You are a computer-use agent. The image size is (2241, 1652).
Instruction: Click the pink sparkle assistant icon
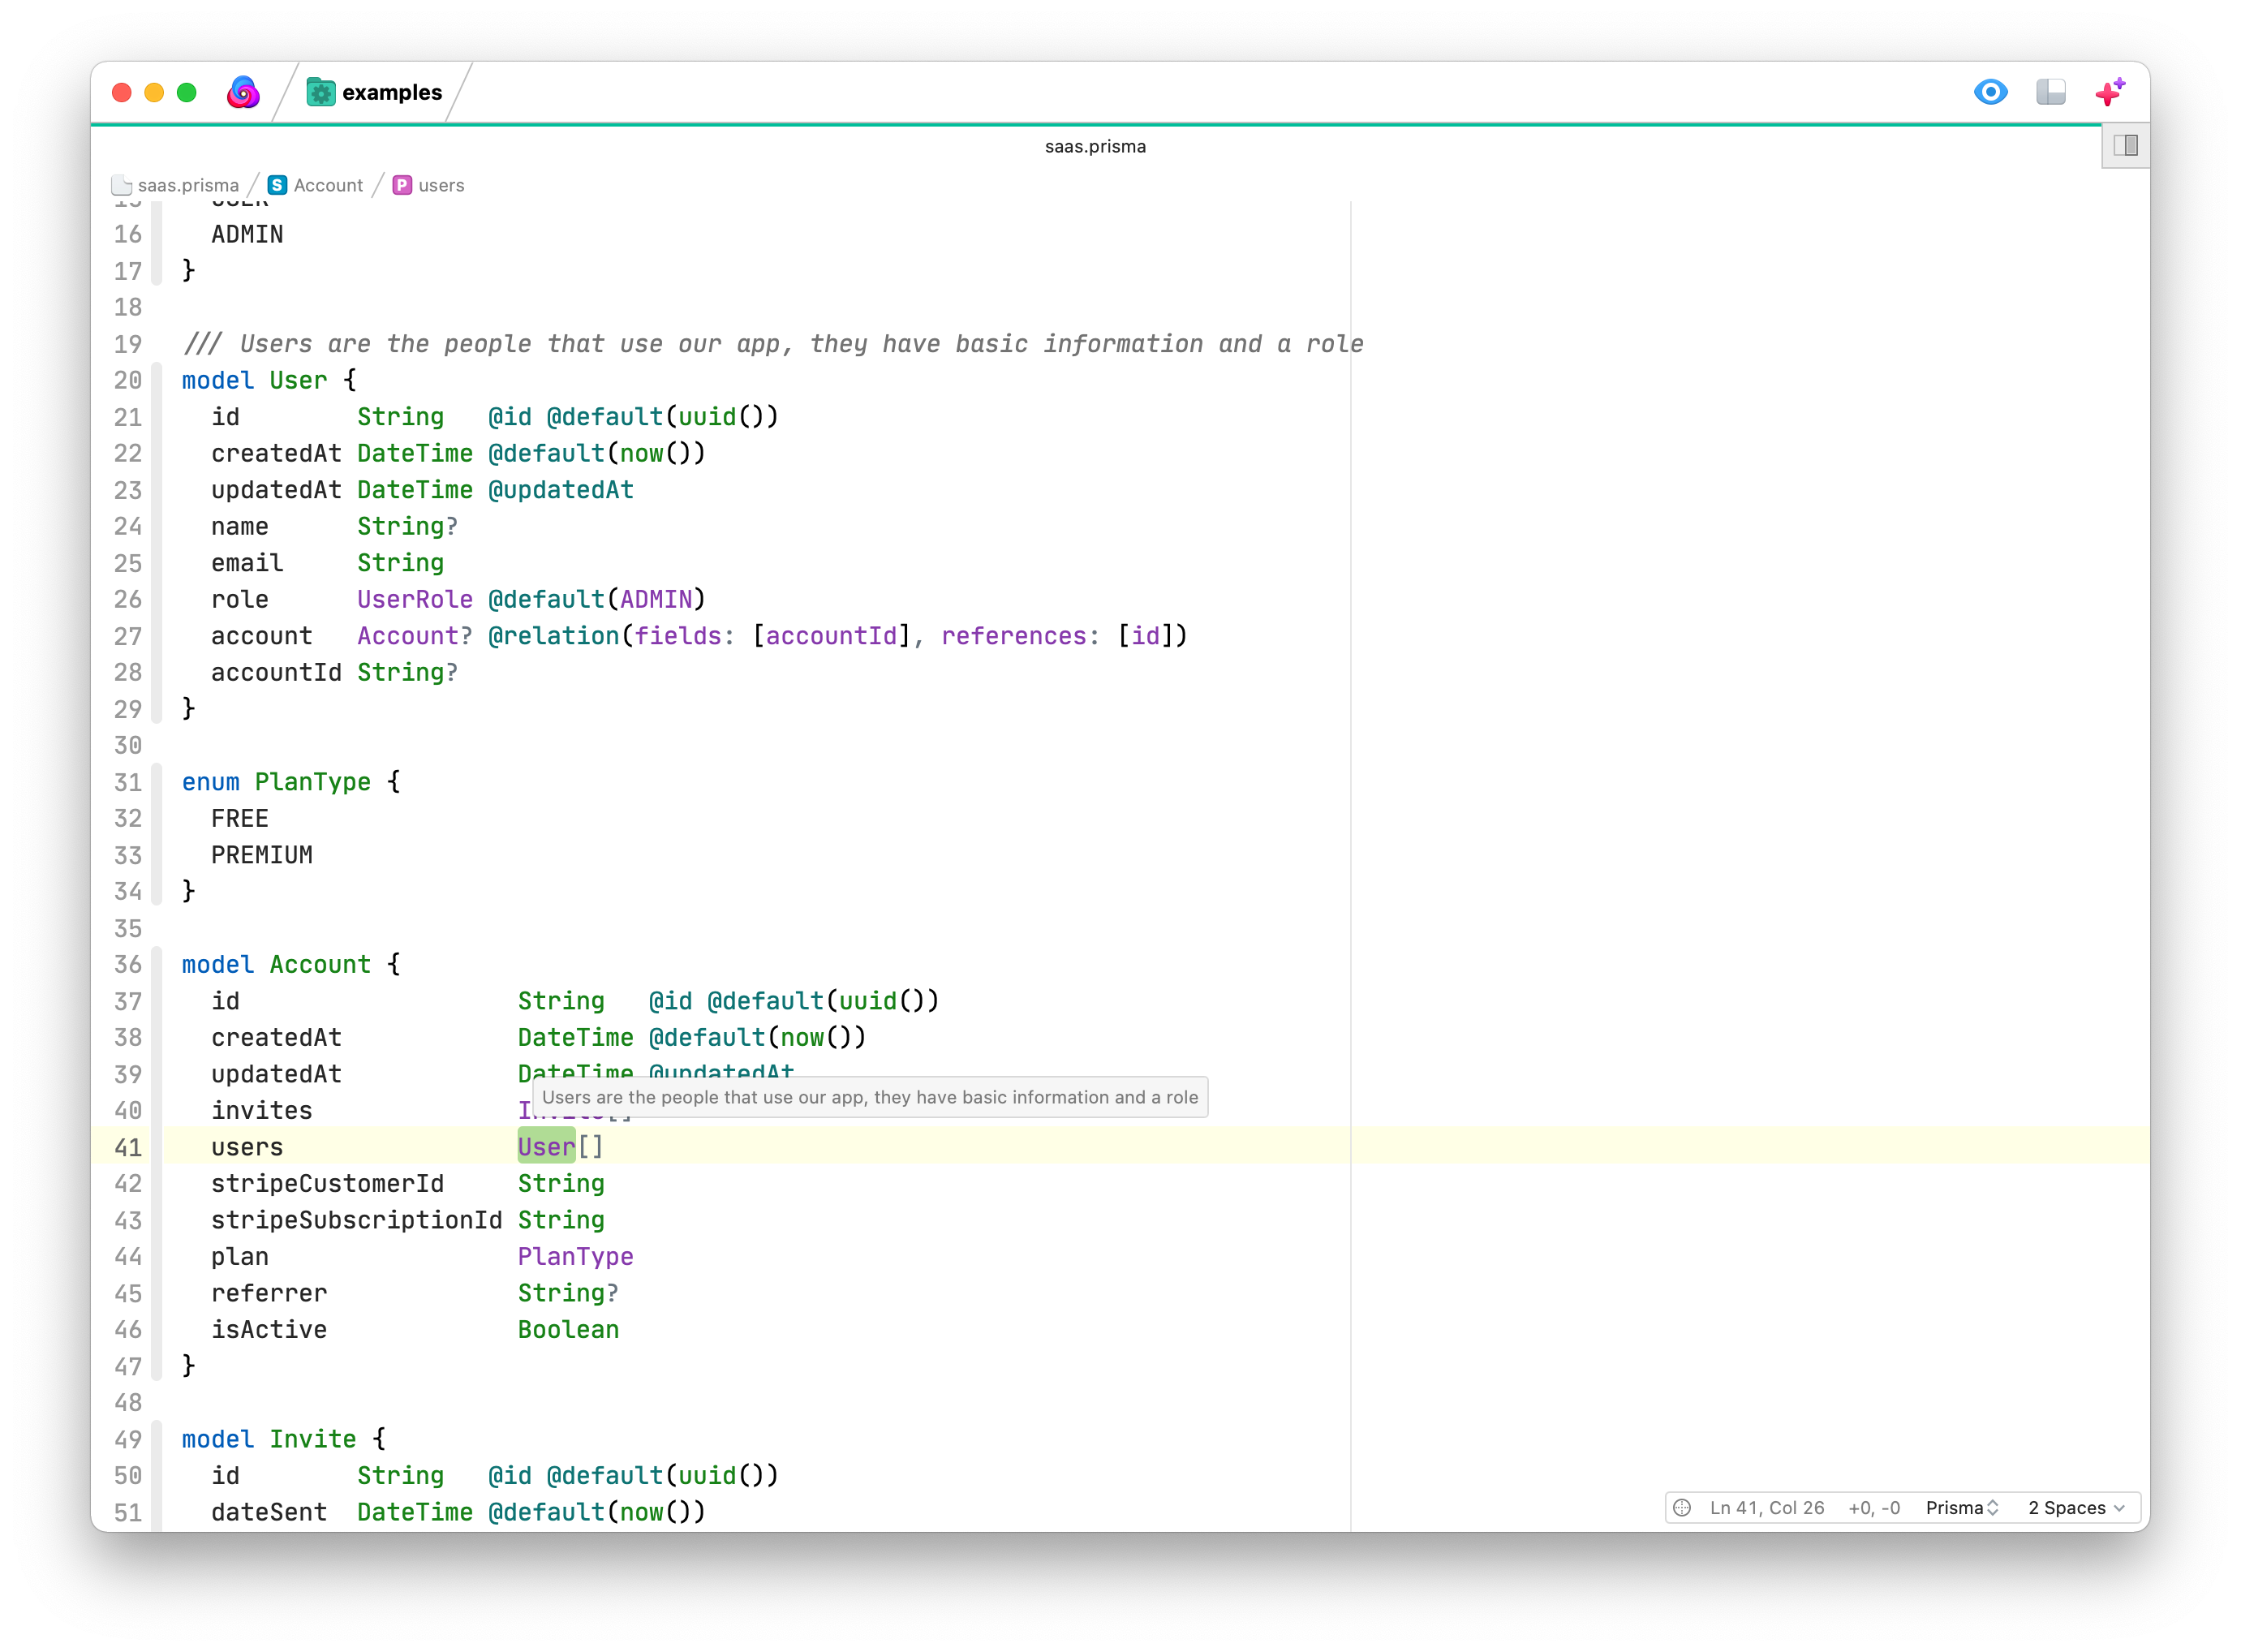2109,93
